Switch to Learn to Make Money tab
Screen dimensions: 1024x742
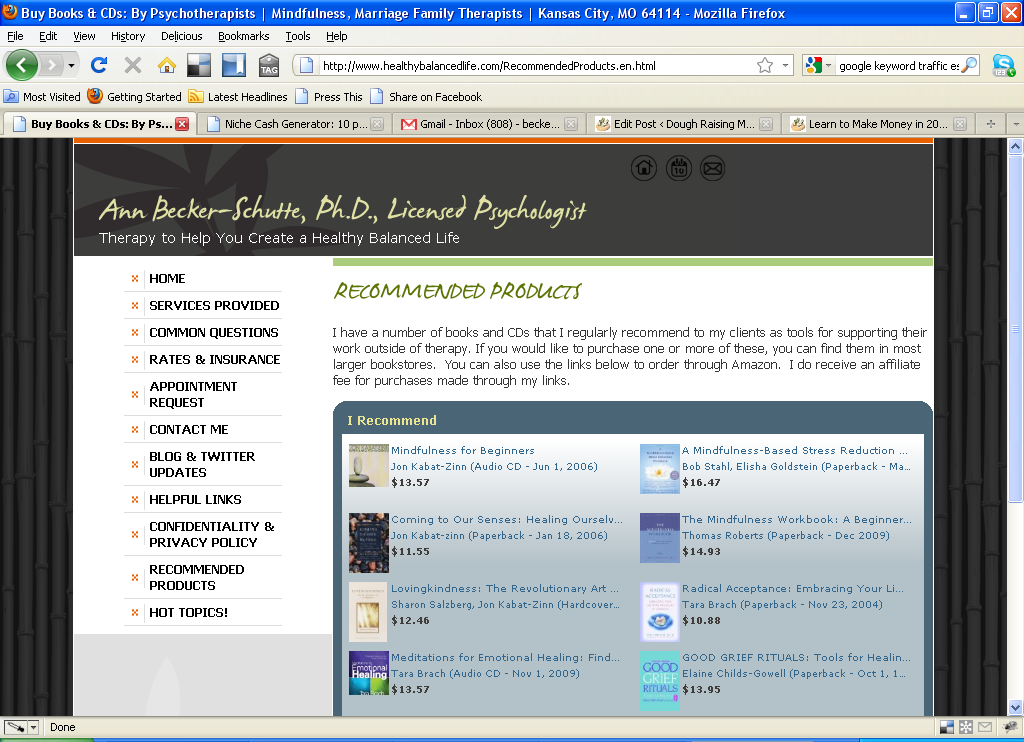878,124
